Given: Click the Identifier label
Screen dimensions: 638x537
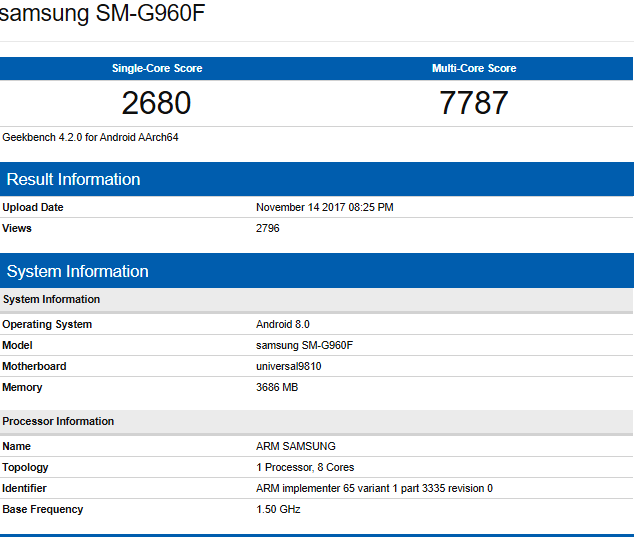Looking at the screenshot, I should pyautogui.click(x=24, y=489).
